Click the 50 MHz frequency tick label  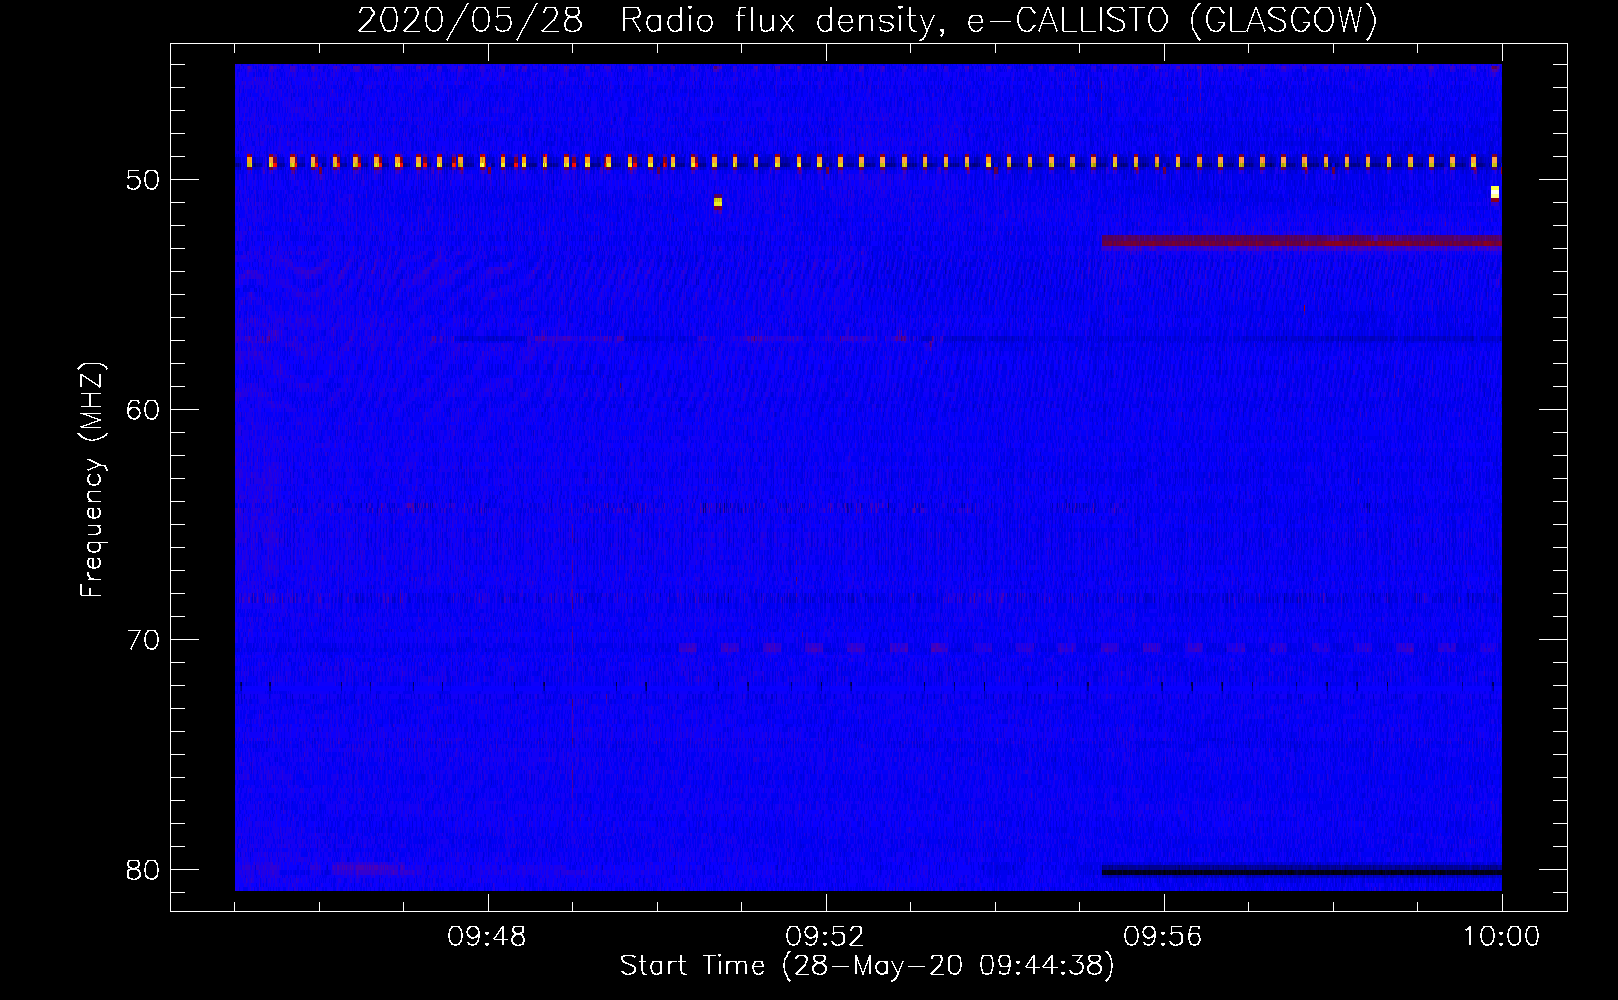point(143,180)
